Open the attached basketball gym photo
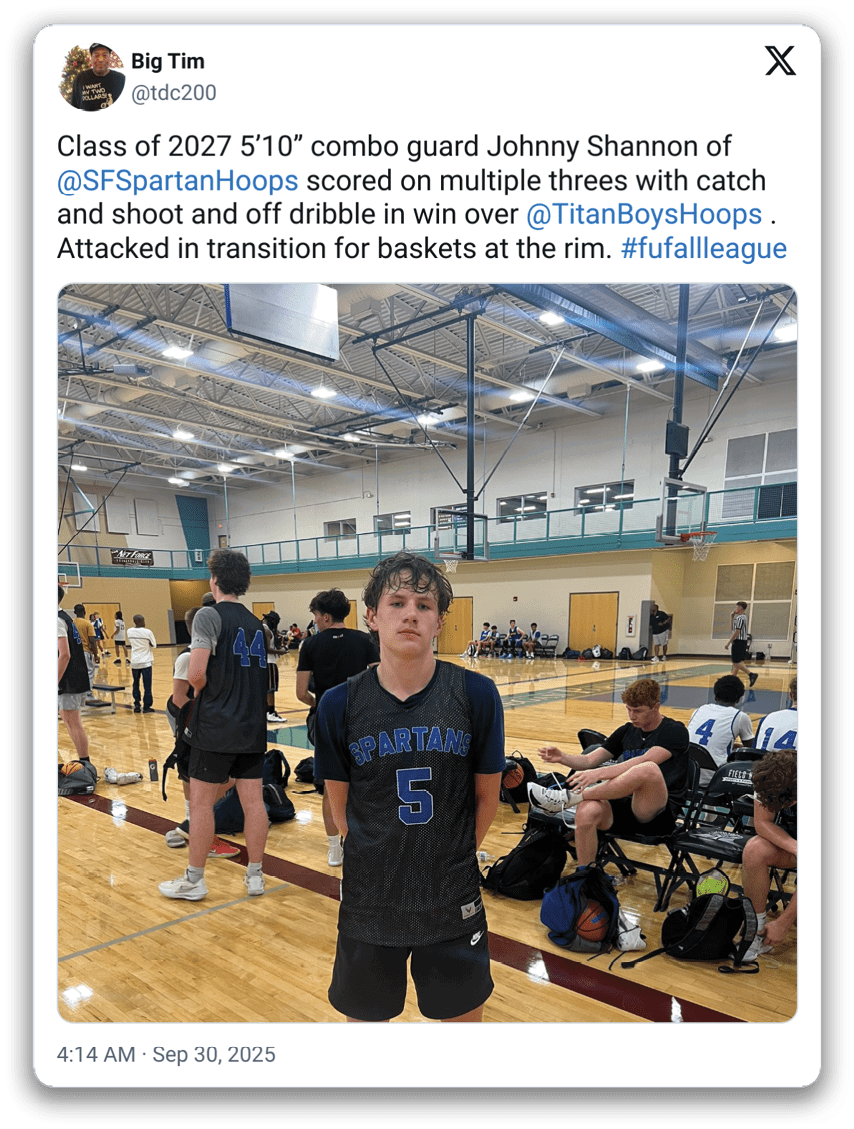This screenshot has width=854, height=1129. tap(427, 652)
